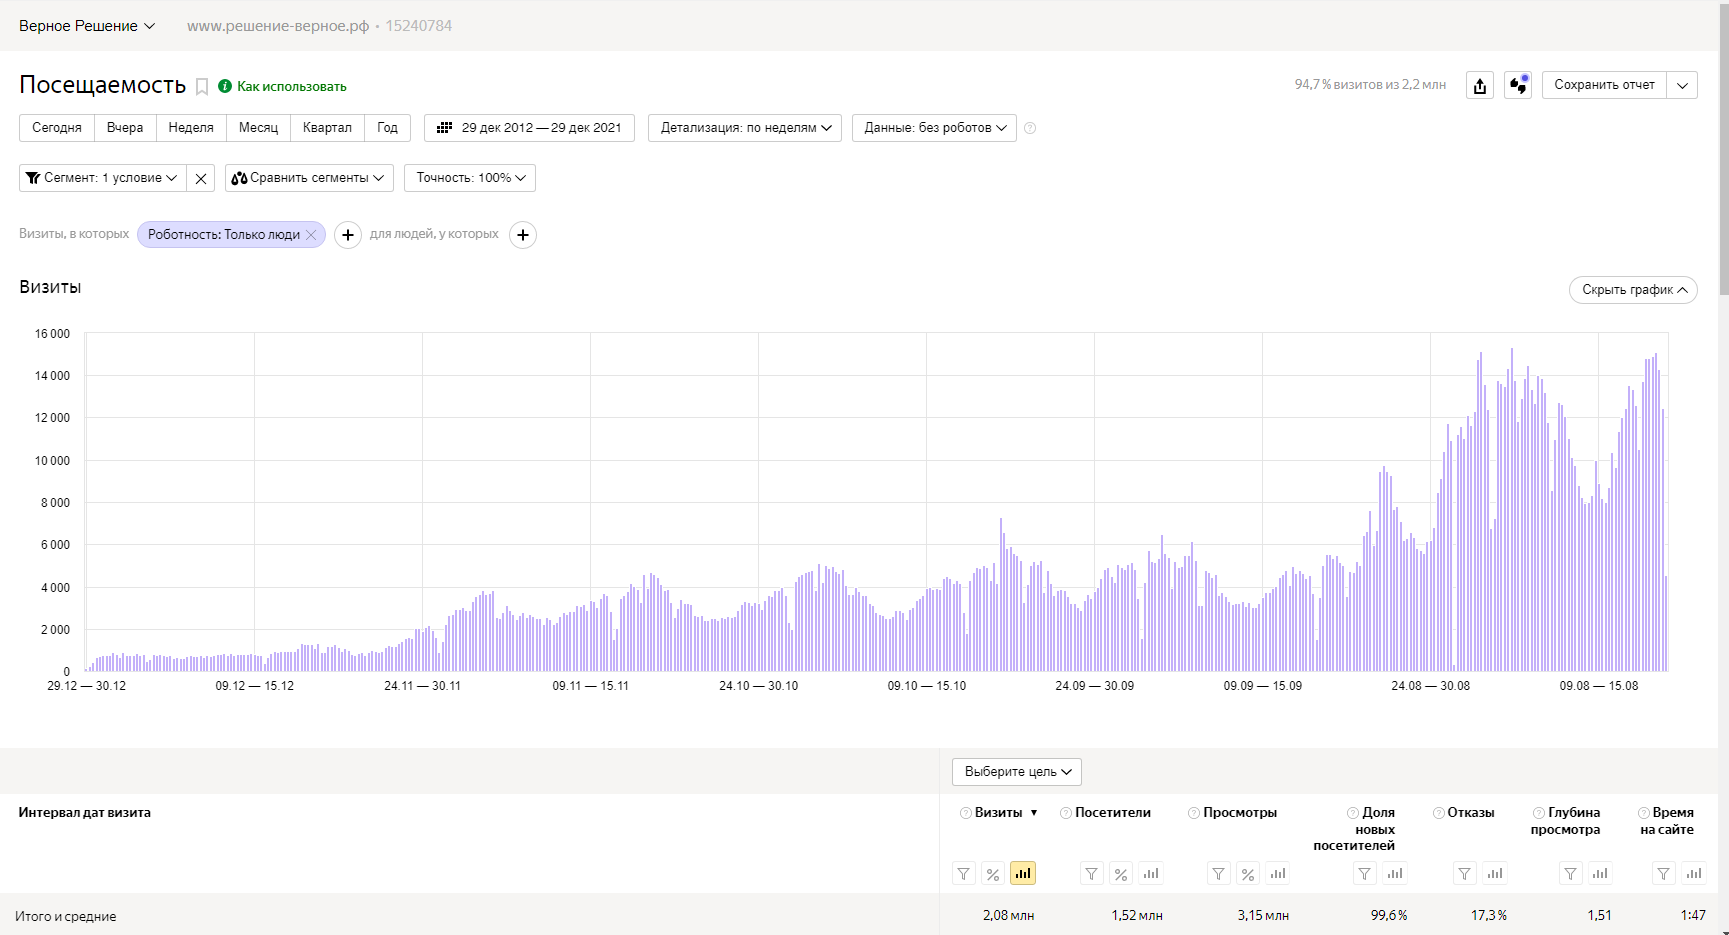
Task: Open the Верное Решение counter dropdown
Action: 87,26
